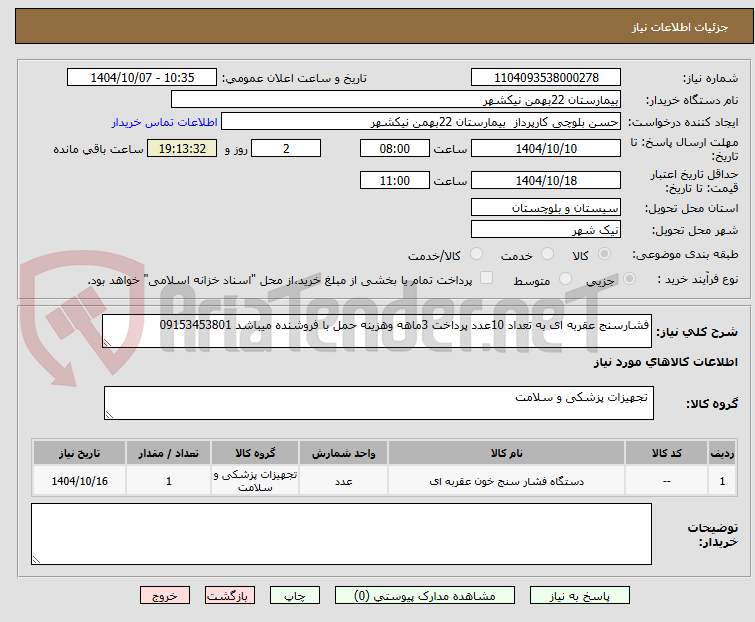
Task: Click the announcement date field 1404/10/07 - 10:35
Action: 142,78
